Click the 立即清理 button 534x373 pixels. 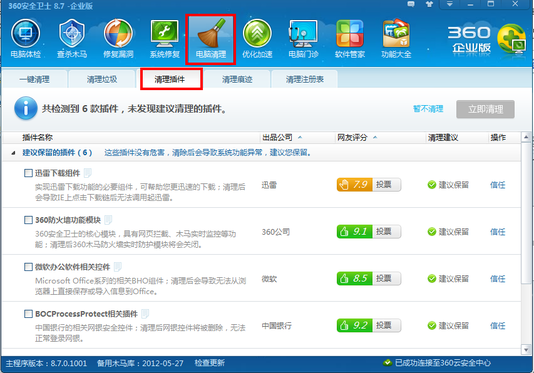(x=485, y=109)
